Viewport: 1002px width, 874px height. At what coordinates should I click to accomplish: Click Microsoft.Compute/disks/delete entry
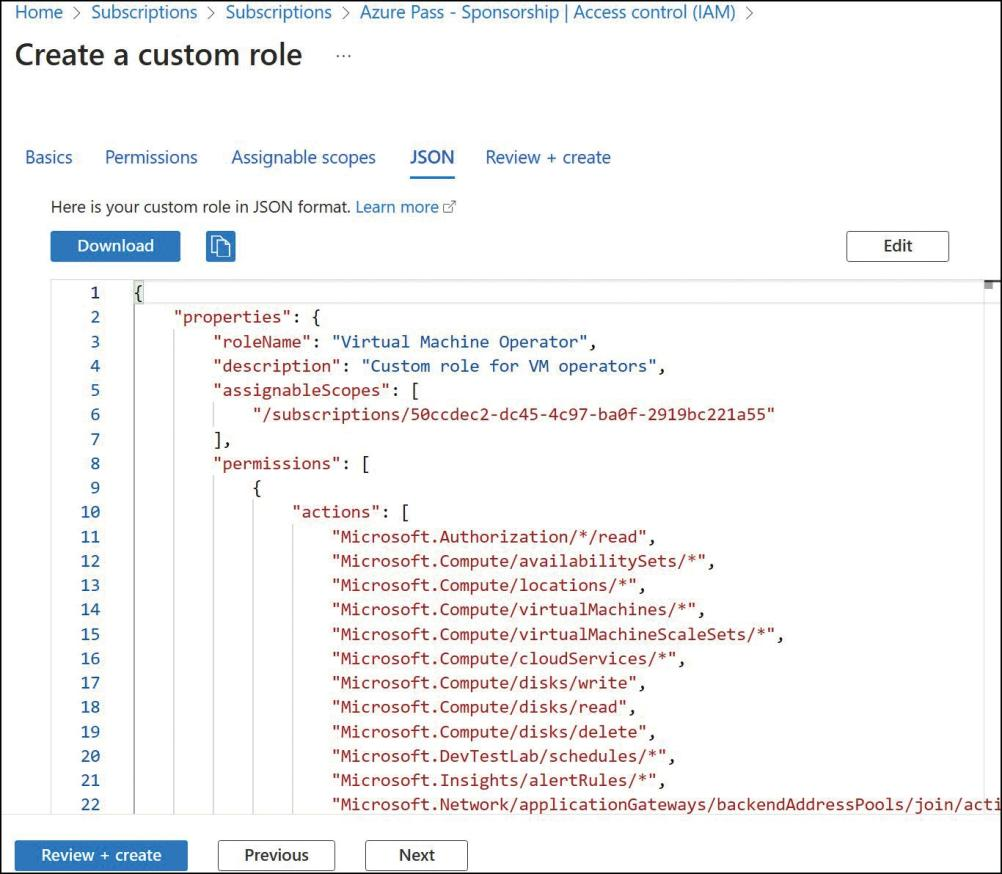click(x=489, y=732)
